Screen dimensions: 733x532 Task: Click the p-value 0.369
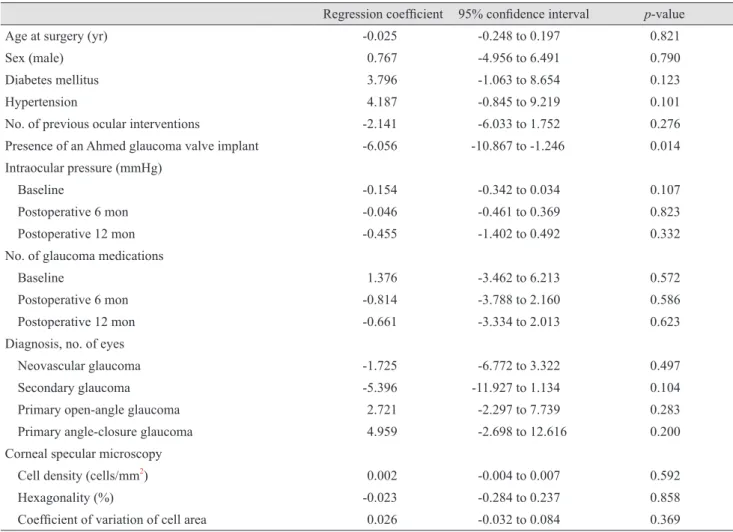point(665,519)
